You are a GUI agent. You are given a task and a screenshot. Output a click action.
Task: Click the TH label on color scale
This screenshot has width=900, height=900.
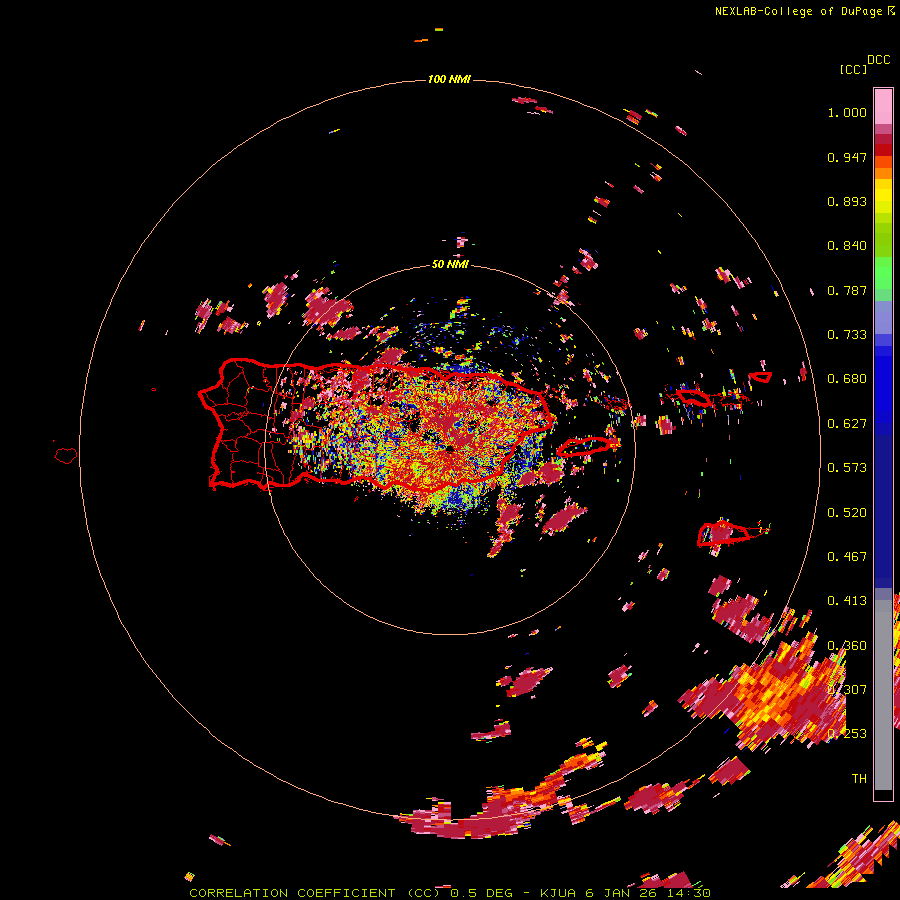(859, 779)
